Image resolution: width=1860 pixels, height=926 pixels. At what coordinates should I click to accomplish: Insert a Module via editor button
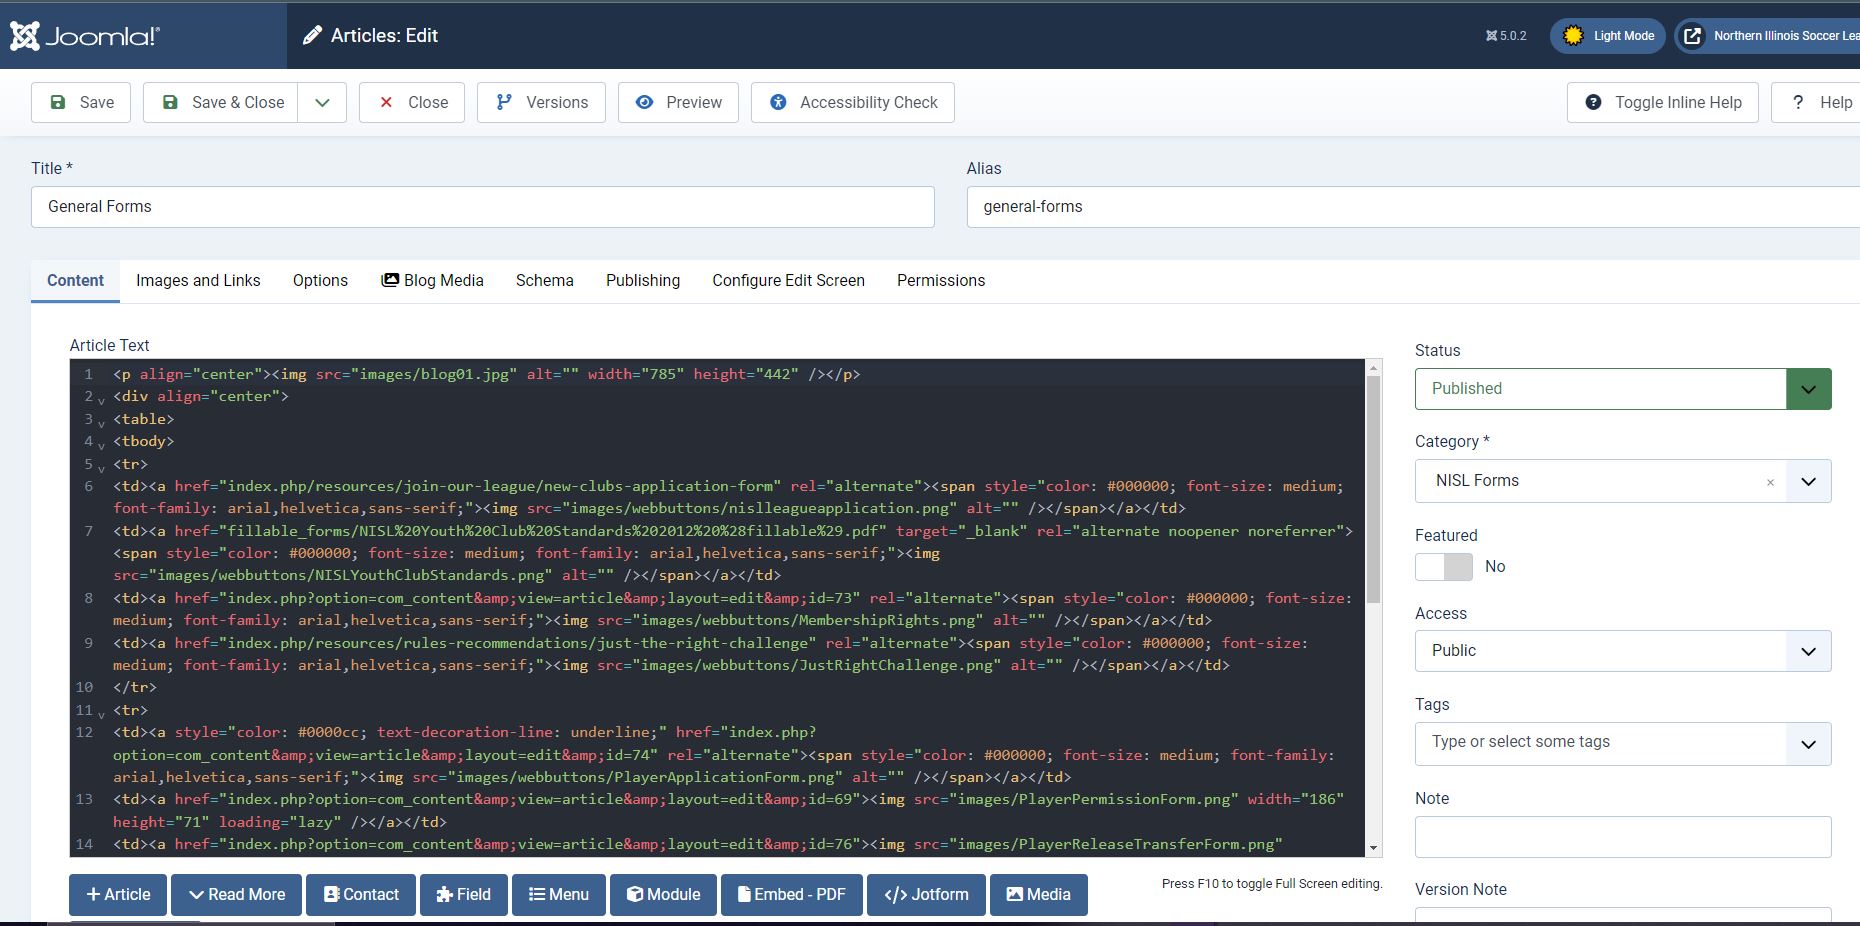pos(663,894)
